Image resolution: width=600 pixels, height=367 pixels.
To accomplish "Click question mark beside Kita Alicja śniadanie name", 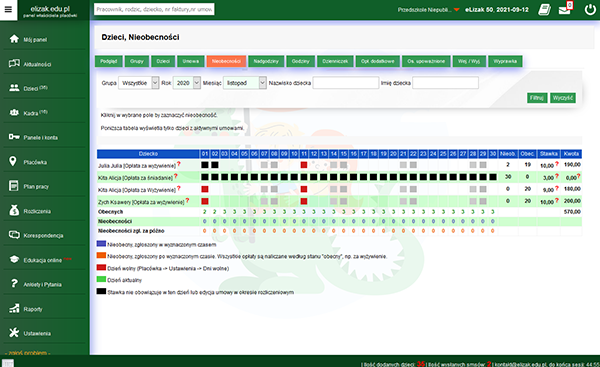I will click(x=176, y=176).
